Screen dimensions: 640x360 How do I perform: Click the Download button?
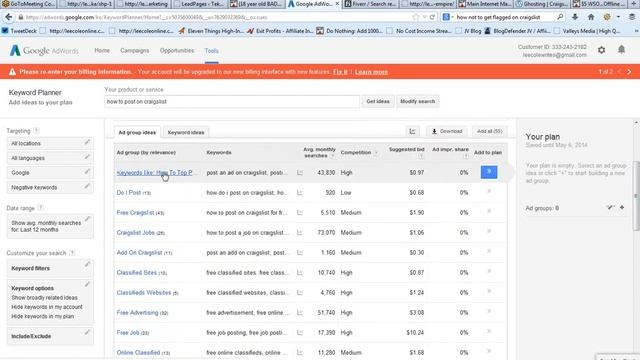[x=447, y=131]
